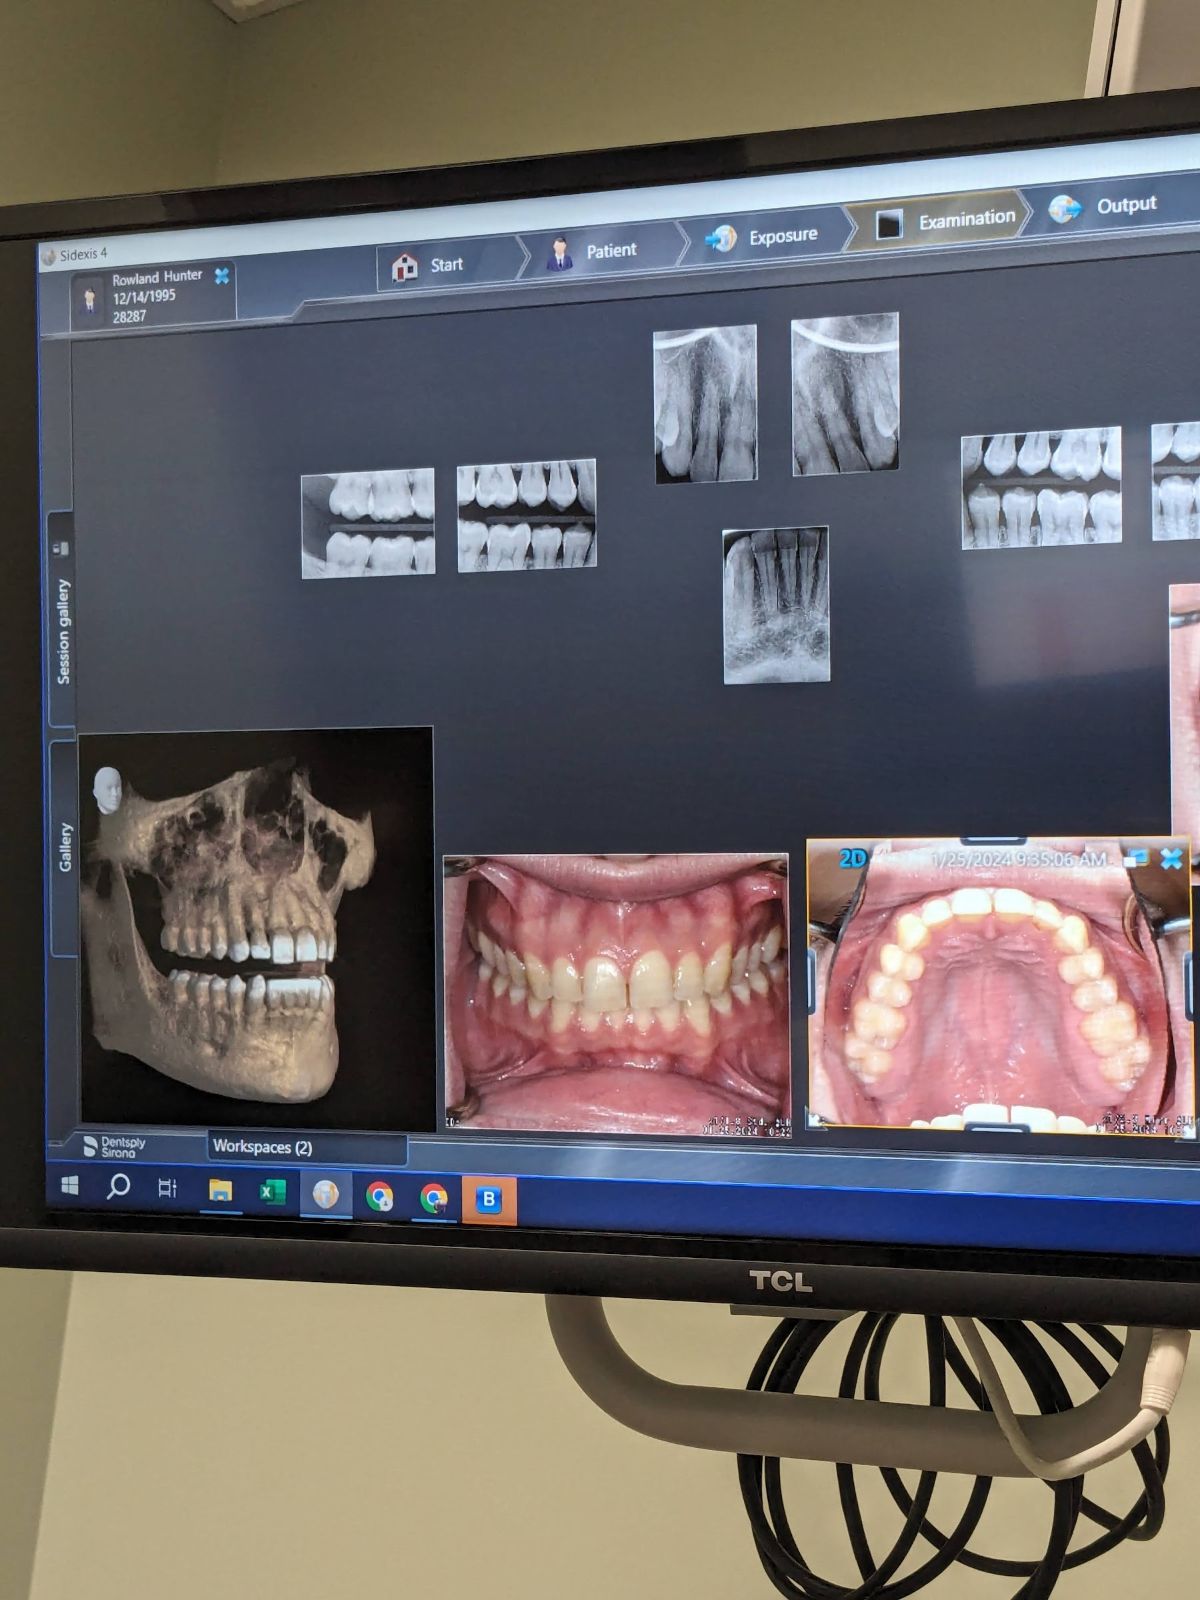The height and width of the screenshot is (1600, 1200).
Task: Select the lower anterior periapical X-ray
Action: click(x=776, y=605)
